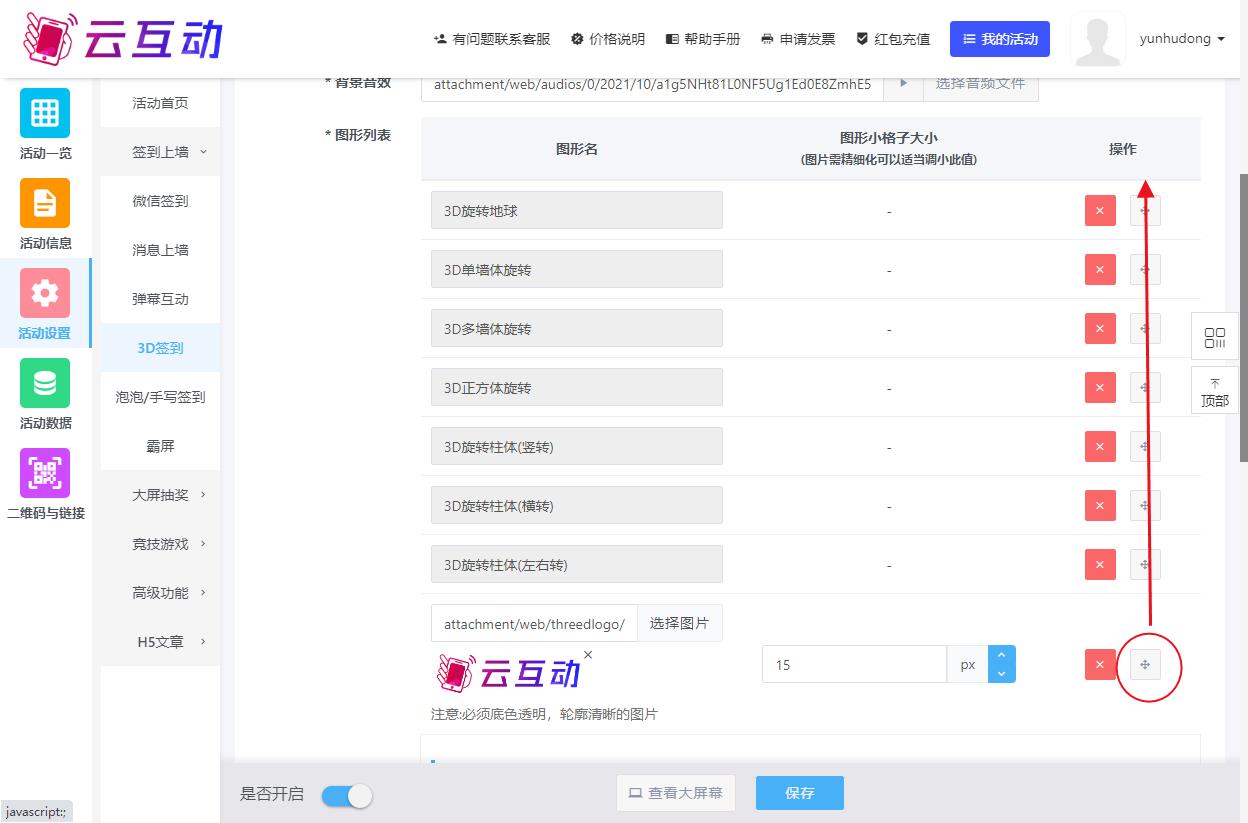Select the 活动设置 gear icon
Image resolution: width=1248 pixels, height=823 pixels.
(45, 293)
